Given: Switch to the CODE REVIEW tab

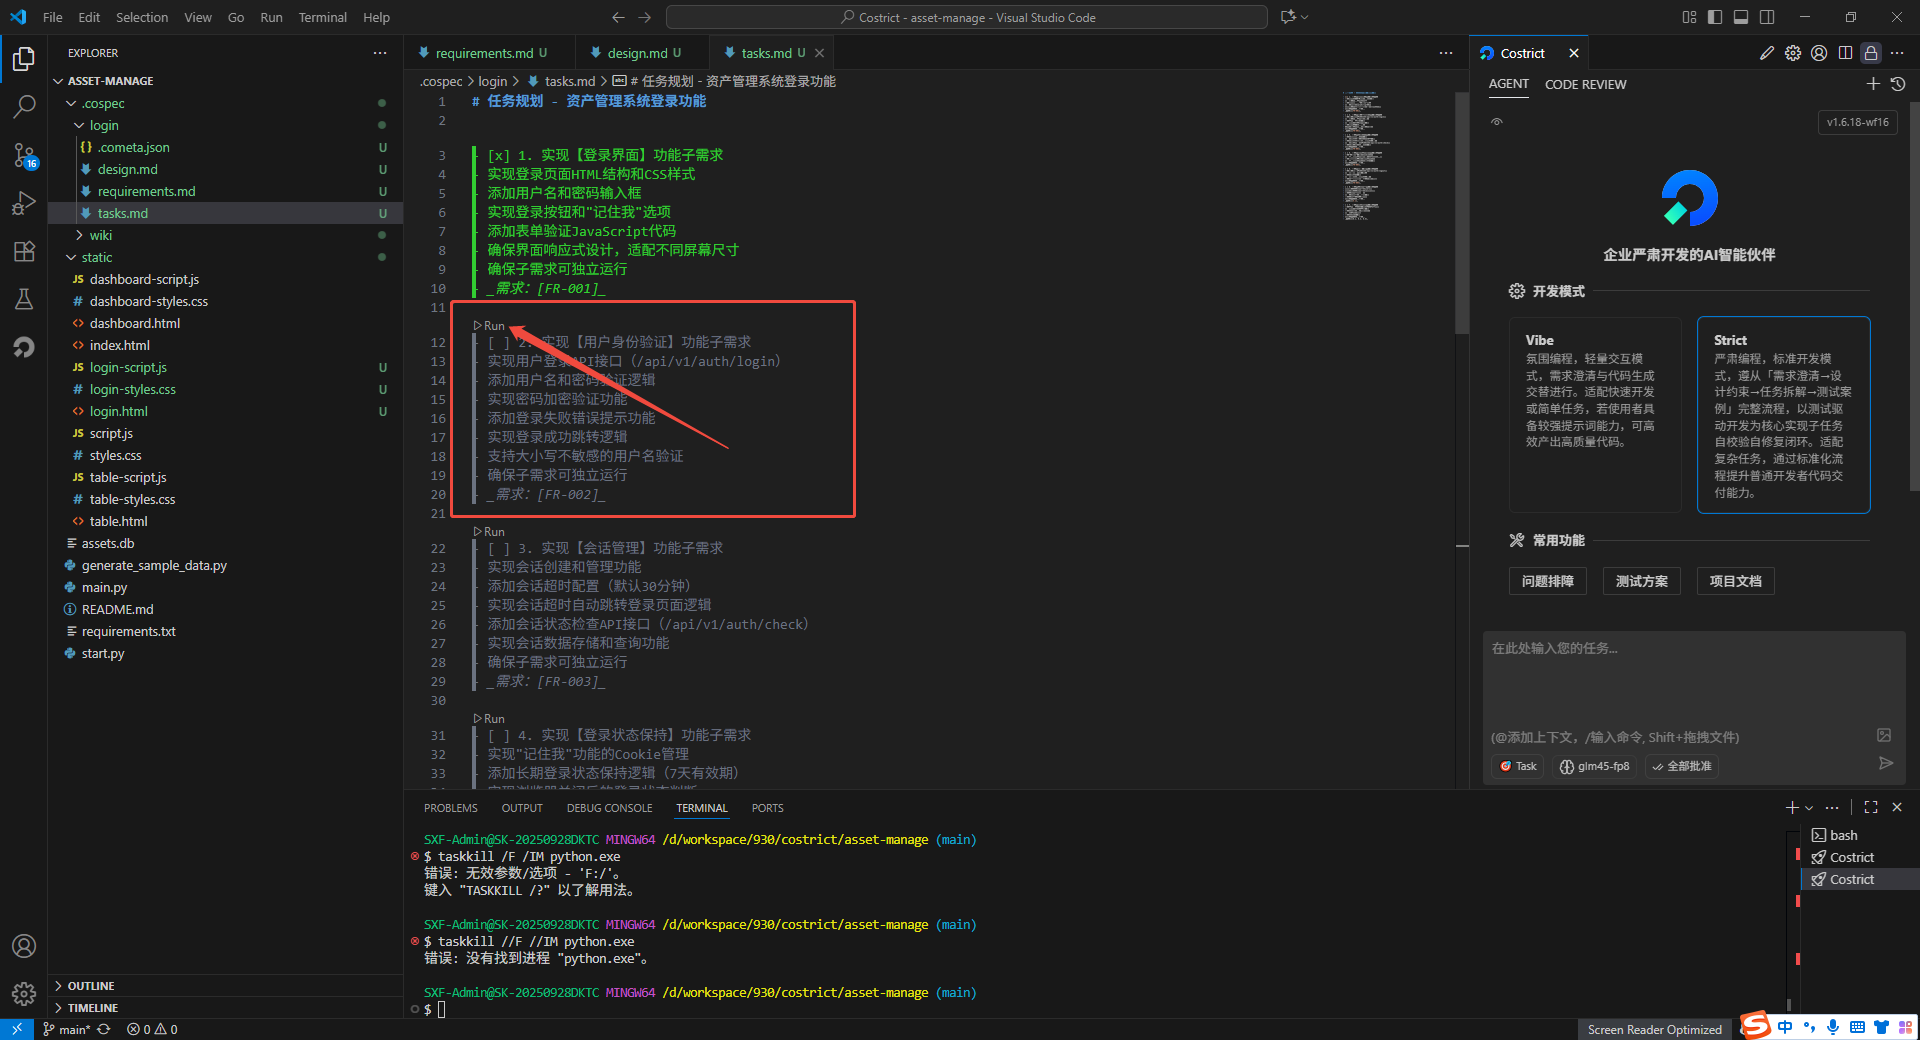Looking at the screenshot, I should [x=1585, y=85].
